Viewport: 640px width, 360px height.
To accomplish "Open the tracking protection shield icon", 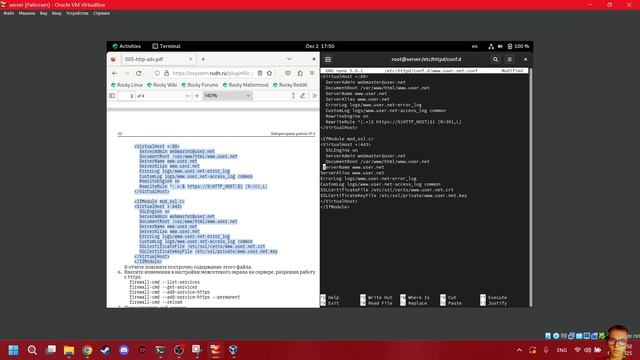I will (157, 73).
